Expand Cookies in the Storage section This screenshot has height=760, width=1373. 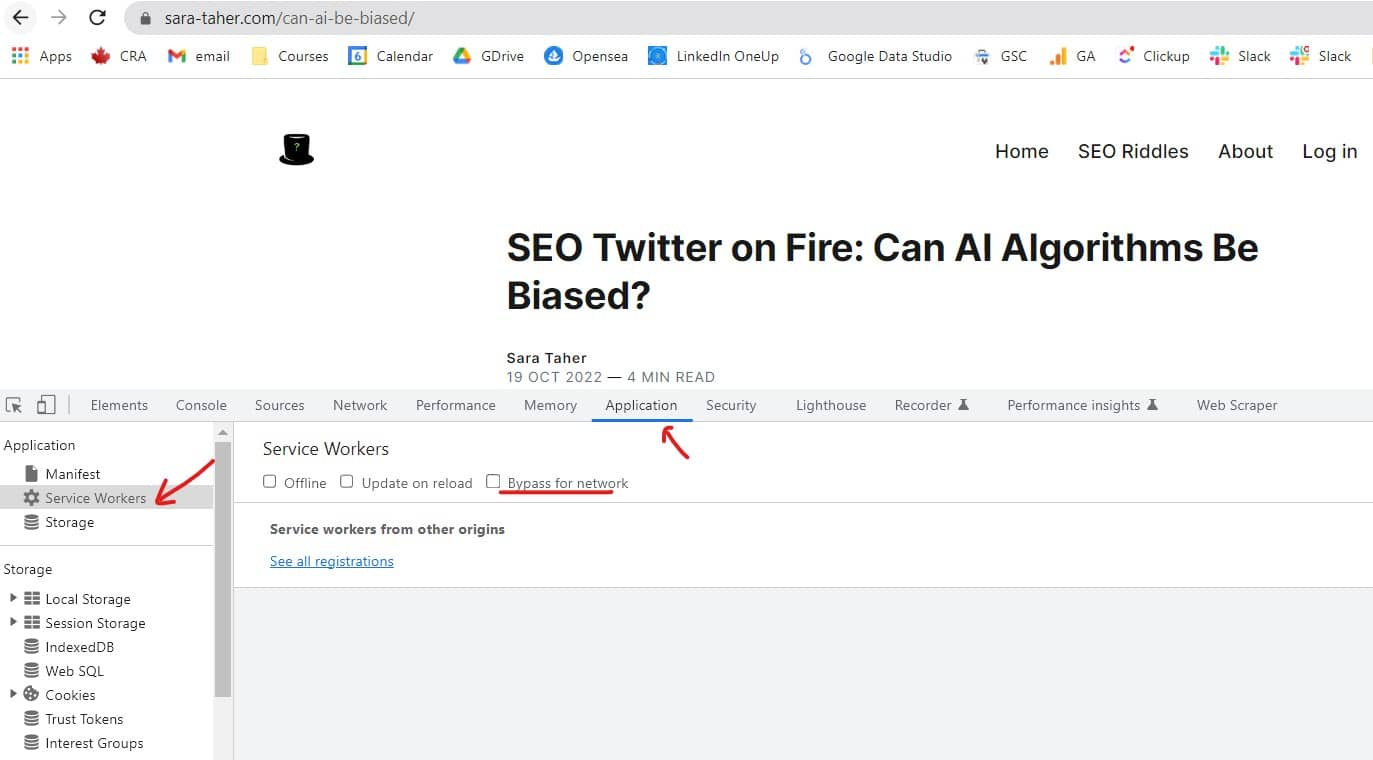(x=12, y=694)
